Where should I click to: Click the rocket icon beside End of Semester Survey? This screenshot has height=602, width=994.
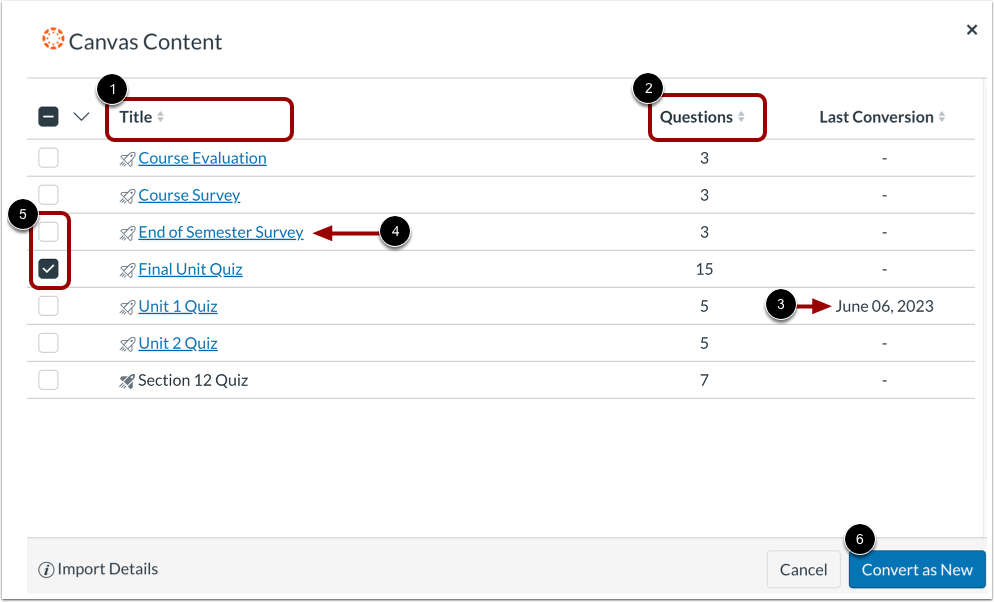point(127,232)
